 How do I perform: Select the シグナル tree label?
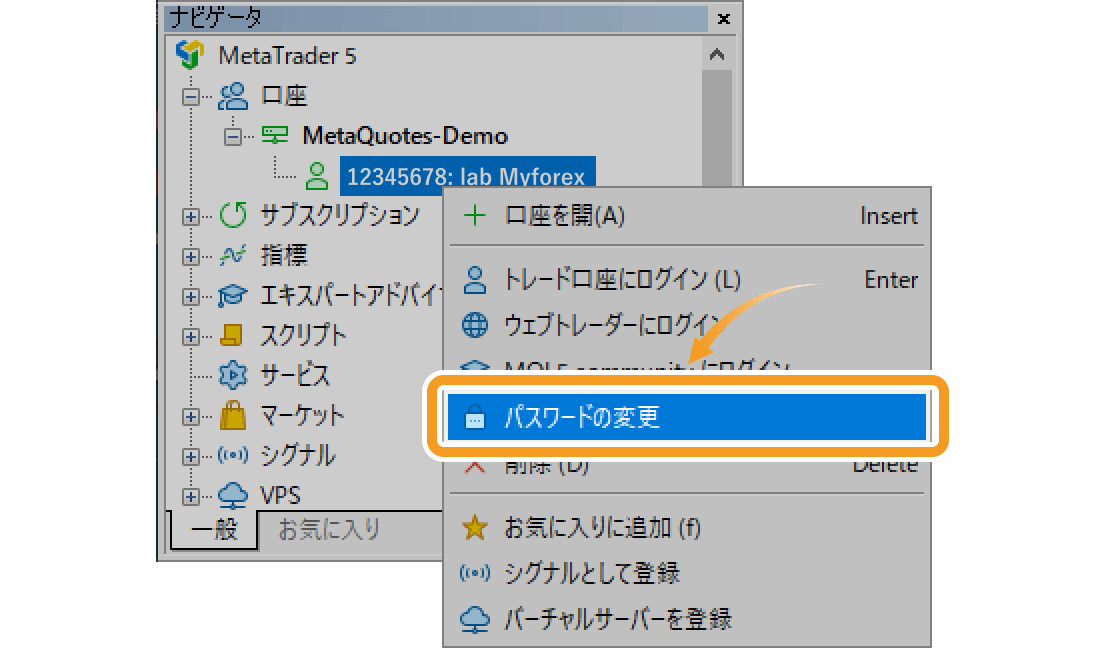coord(297,455)
